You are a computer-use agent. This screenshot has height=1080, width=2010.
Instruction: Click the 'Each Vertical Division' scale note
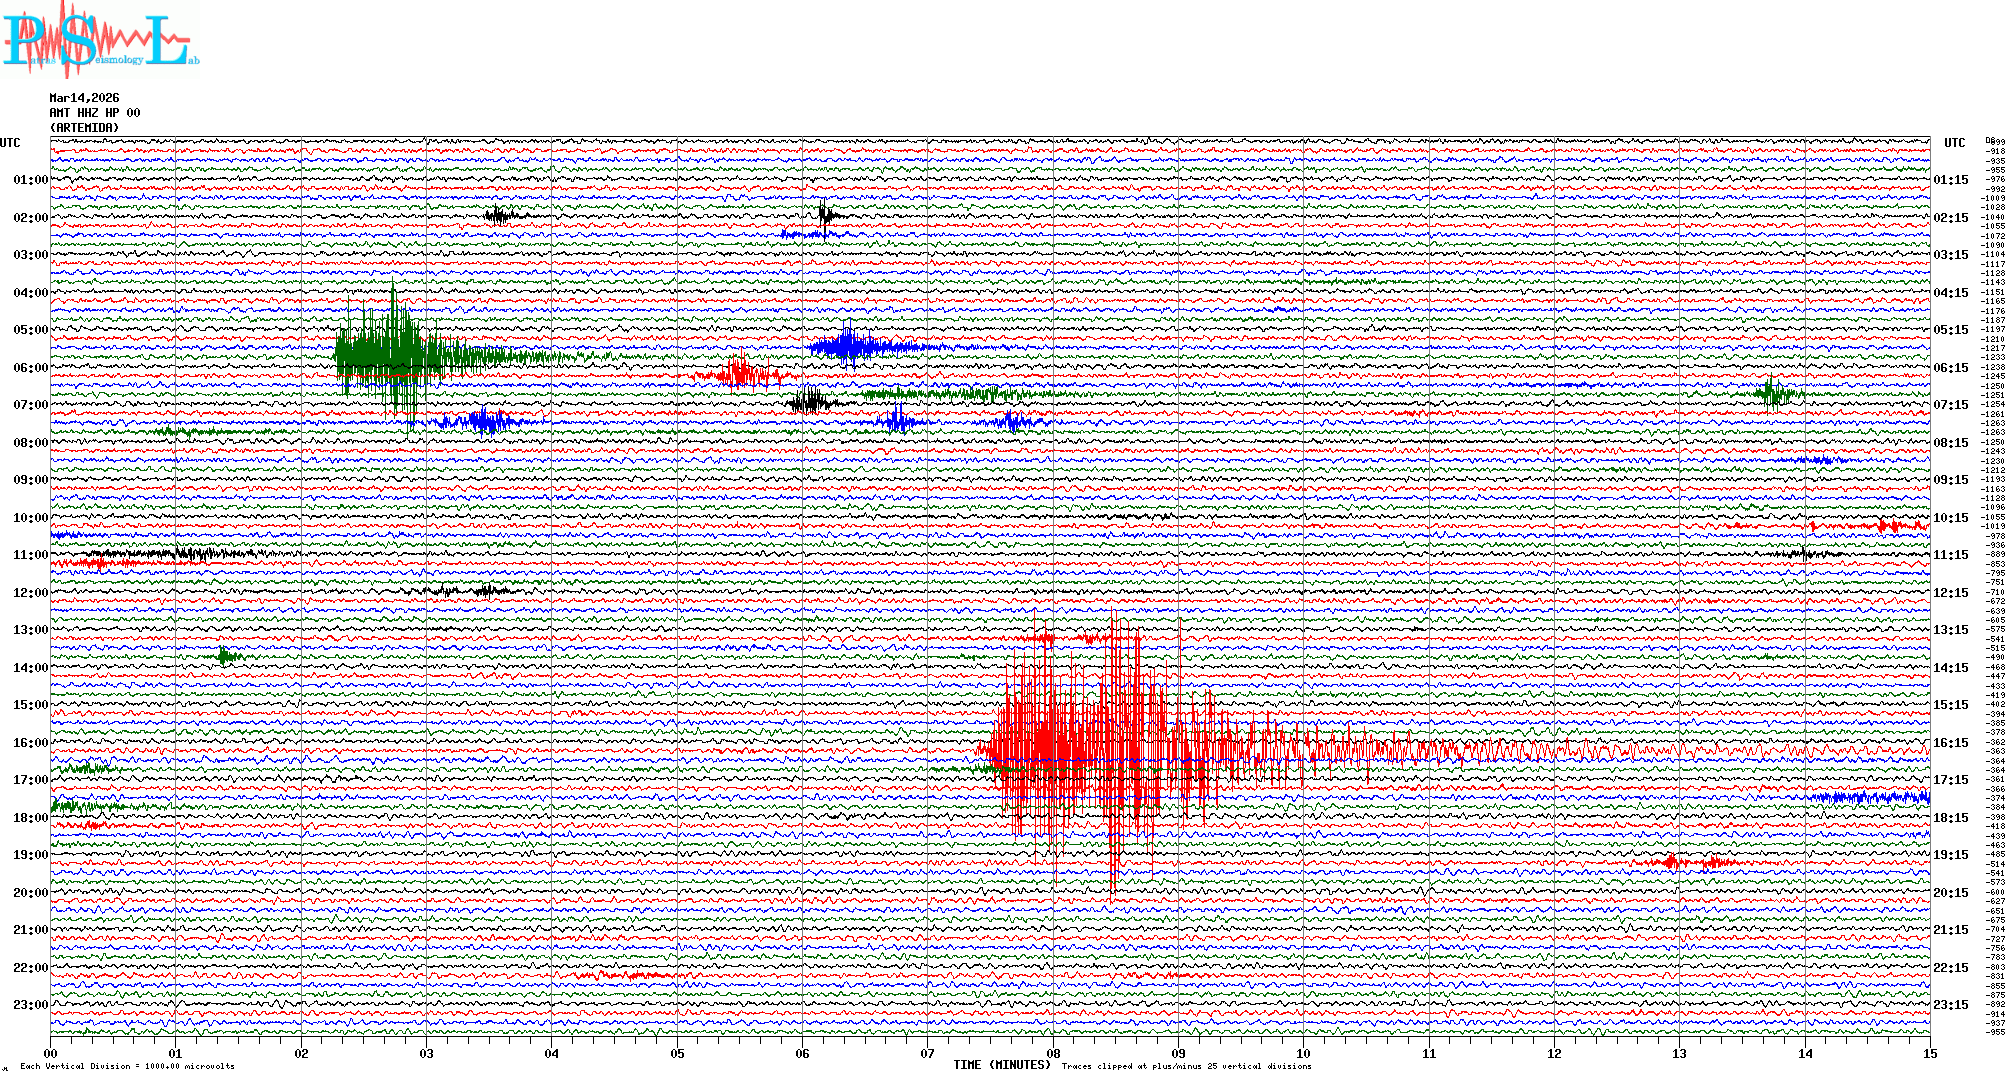coord(127,1066)
